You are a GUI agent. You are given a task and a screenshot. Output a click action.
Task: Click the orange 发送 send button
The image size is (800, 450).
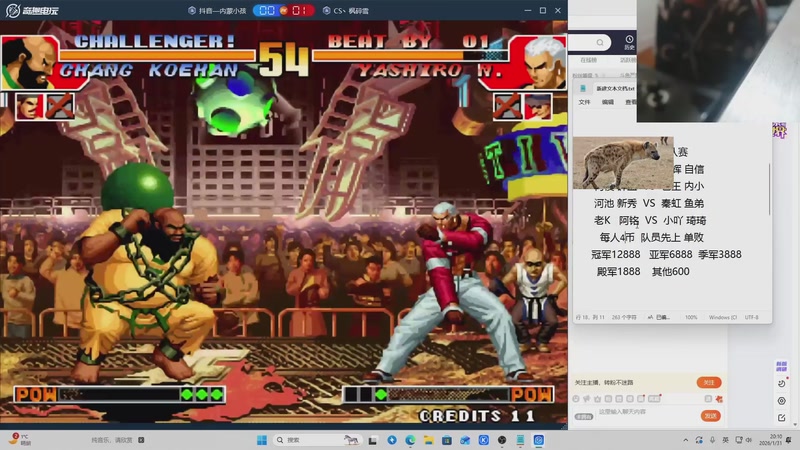click(710, 416)
